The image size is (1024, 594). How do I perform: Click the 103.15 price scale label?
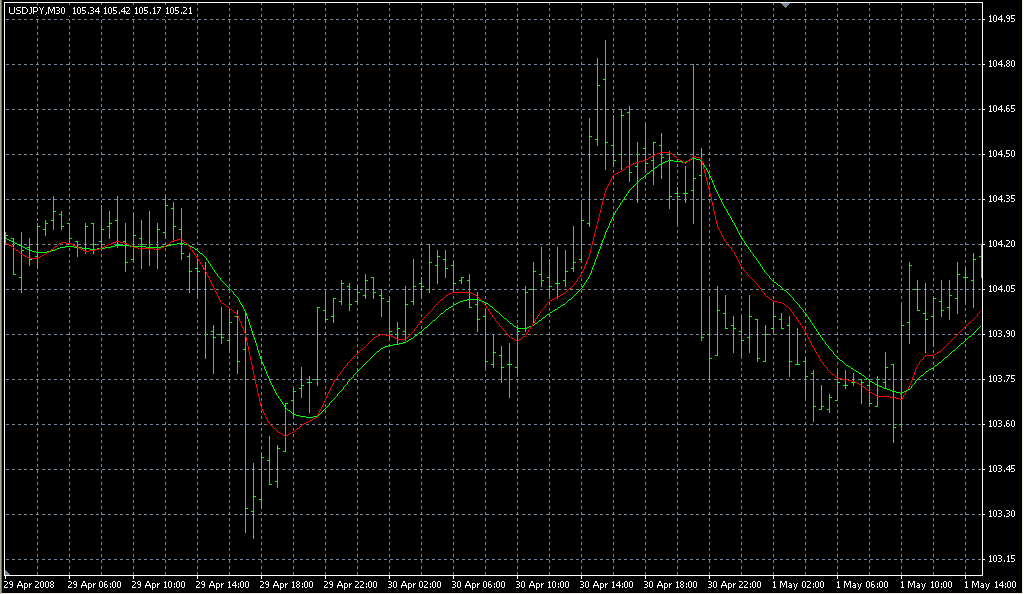click(1001, 559)
